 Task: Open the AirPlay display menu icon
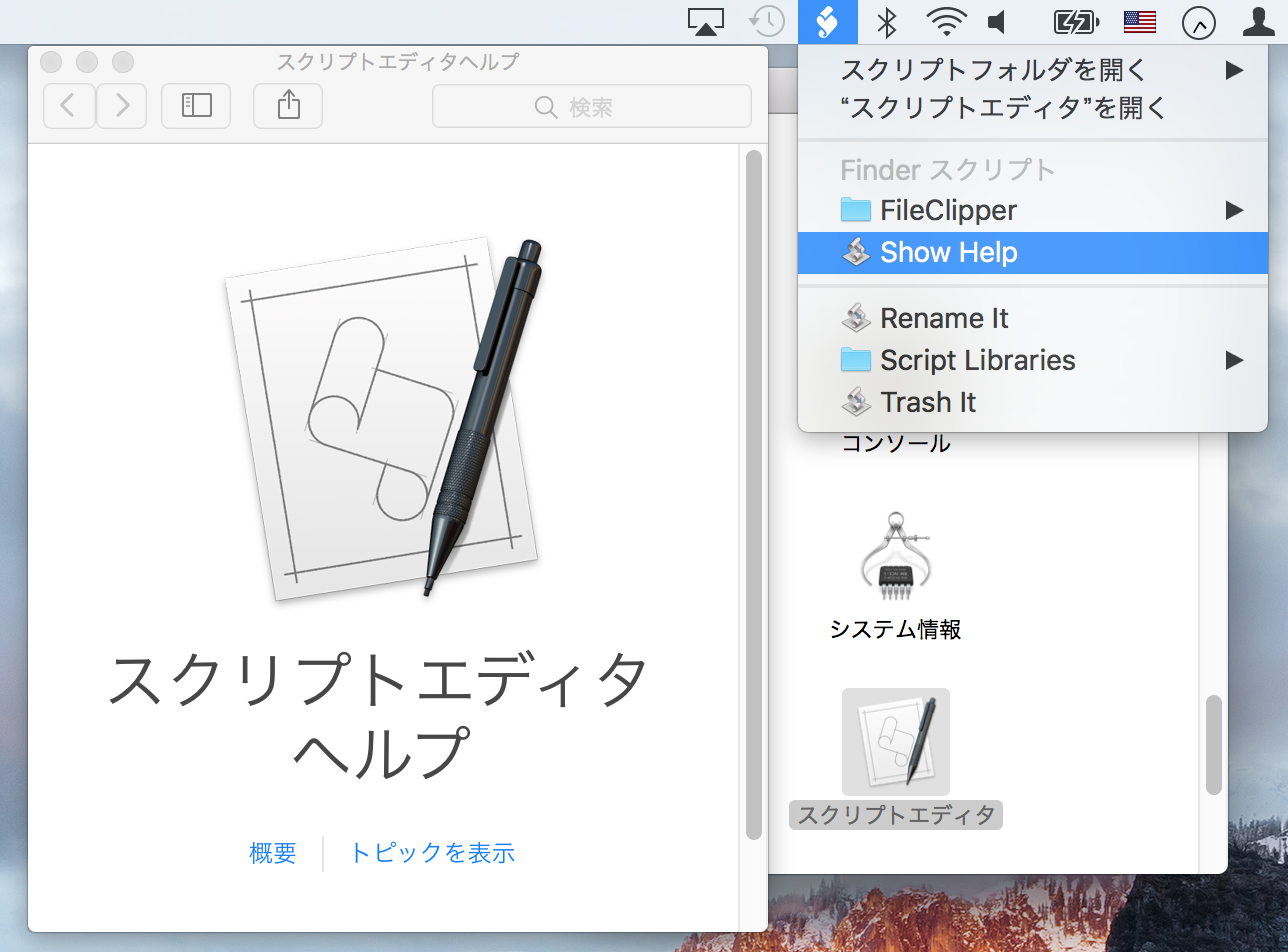click(706, 21)
